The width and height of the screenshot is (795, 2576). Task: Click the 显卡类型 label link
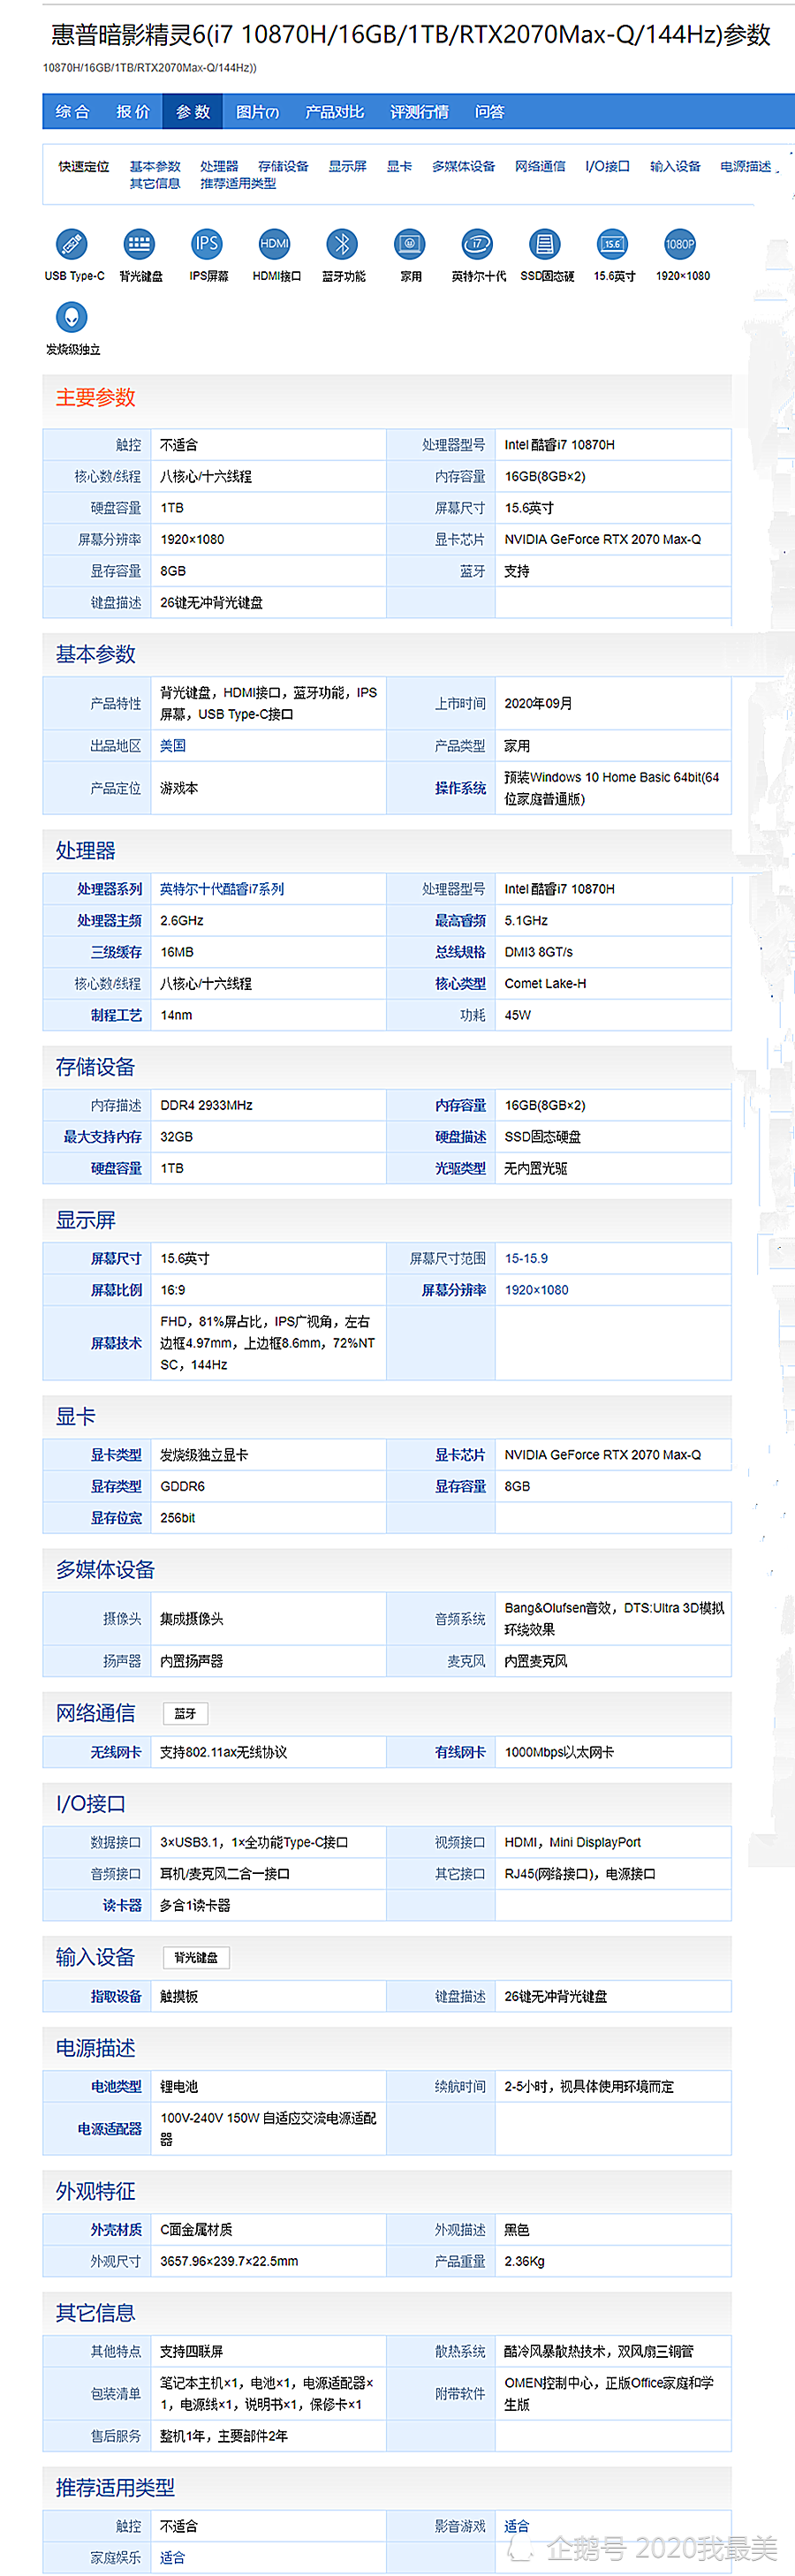116,1455
